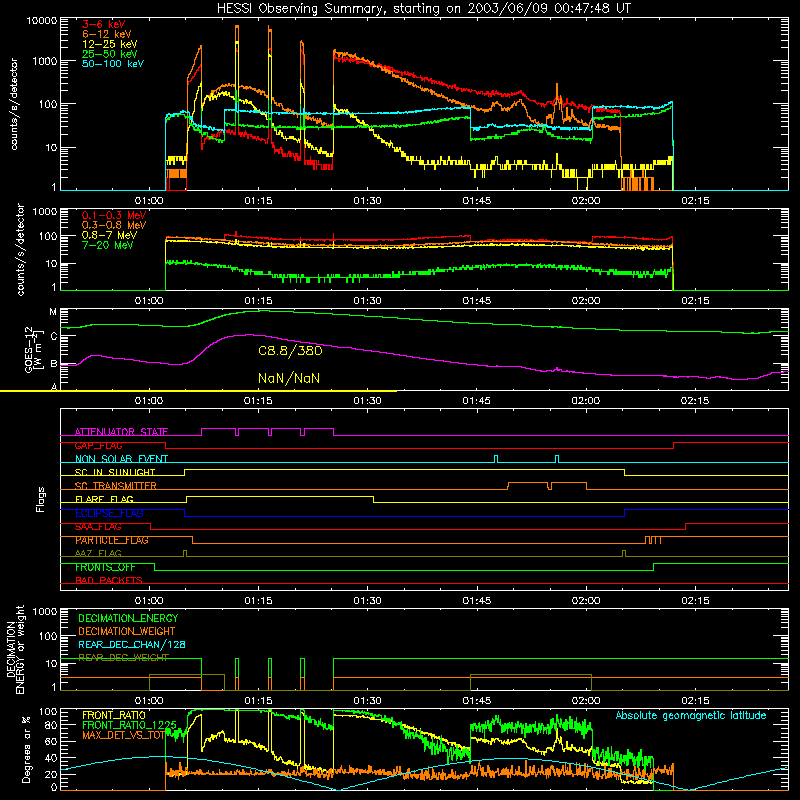Click the NaN/NaN annotation in GOES panel
Viewport: 800px width, 800px height.
(x=289, y=379)
